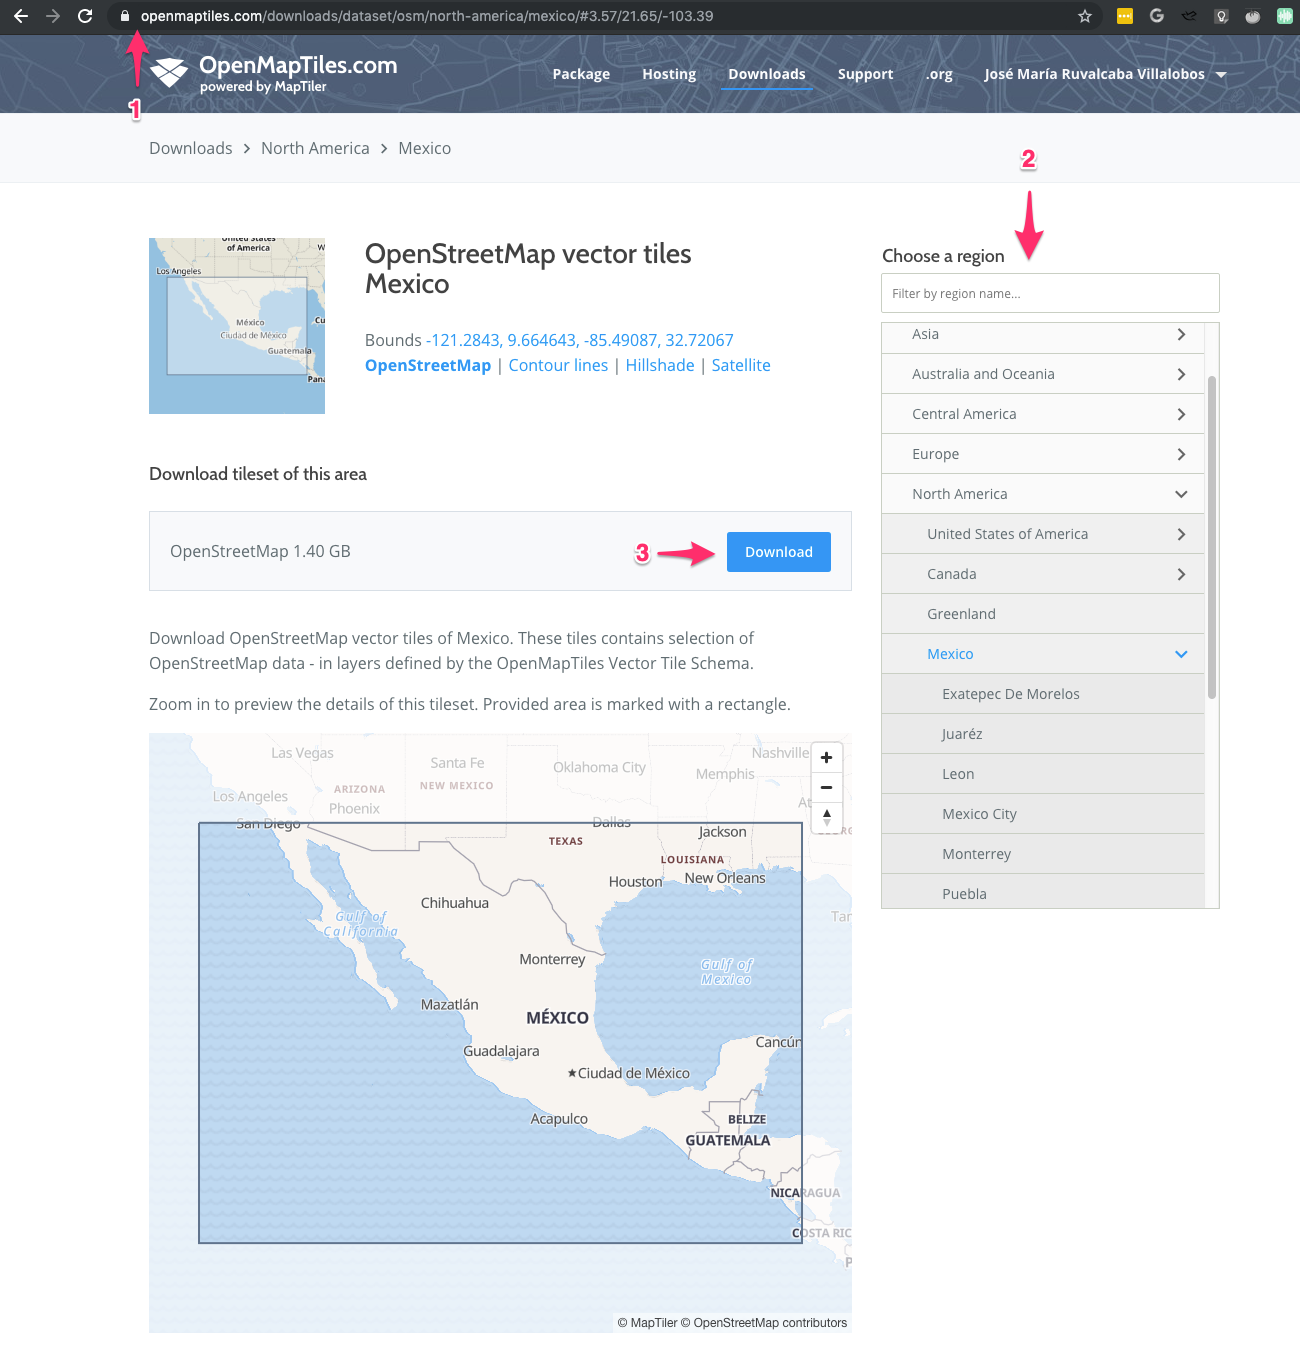Screen dimensions: 1300x1347
Task: Select Puebla in the region list
Action: pos(1043,892)
